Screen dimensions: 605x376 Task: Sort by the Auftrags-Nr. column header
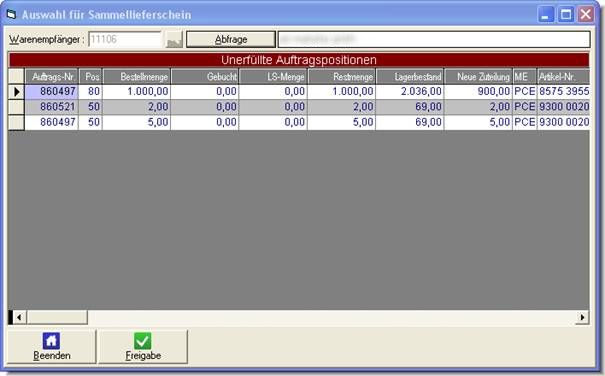pos(52,76)
